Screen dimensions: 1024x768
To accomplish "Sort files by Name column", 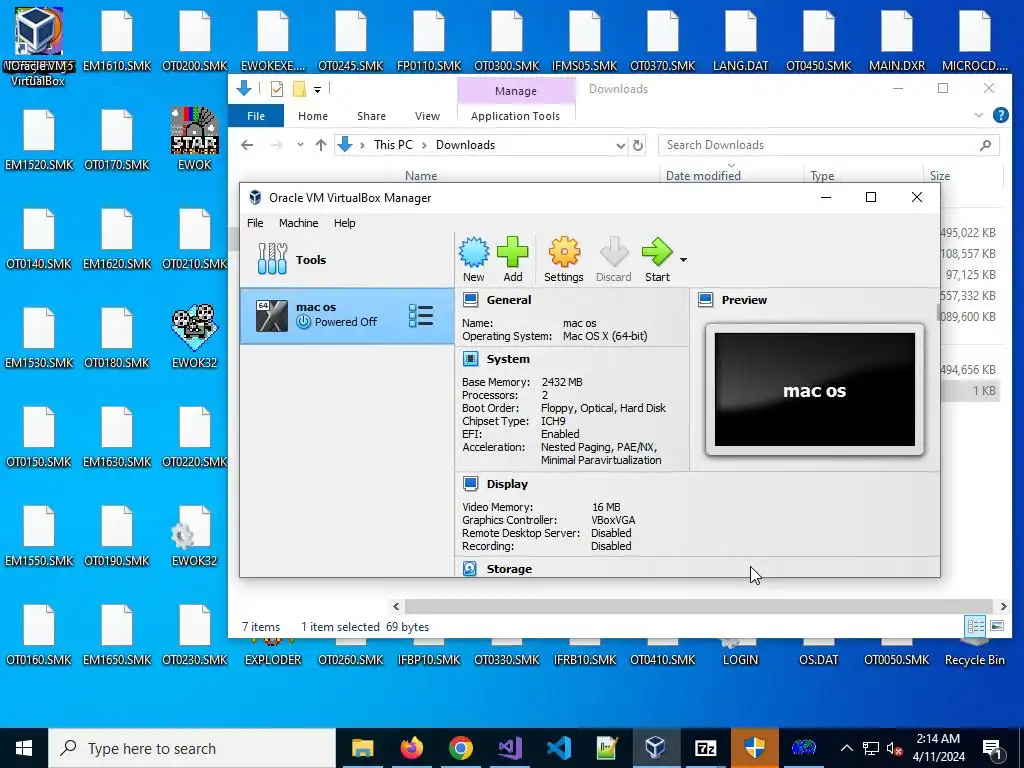I will pos(421,176).
